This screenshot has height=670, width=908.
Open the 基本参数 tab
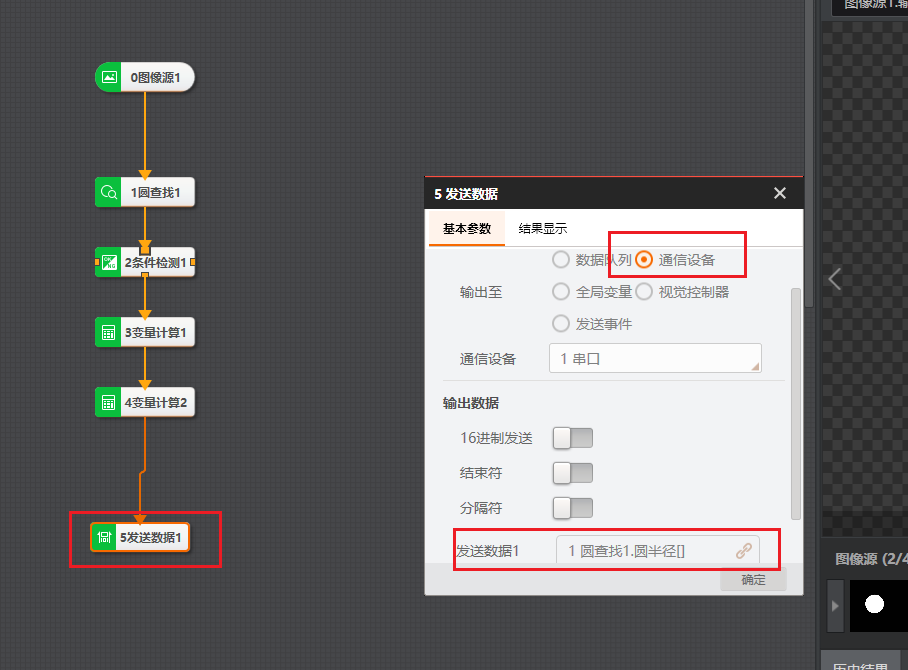pos(467,229)
